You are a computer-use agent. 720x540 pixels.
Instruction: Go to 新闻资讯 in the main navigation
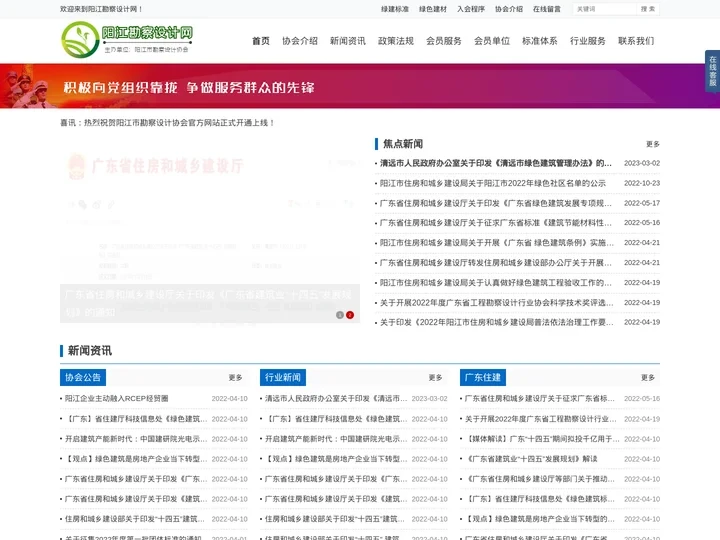click(348, 41)
